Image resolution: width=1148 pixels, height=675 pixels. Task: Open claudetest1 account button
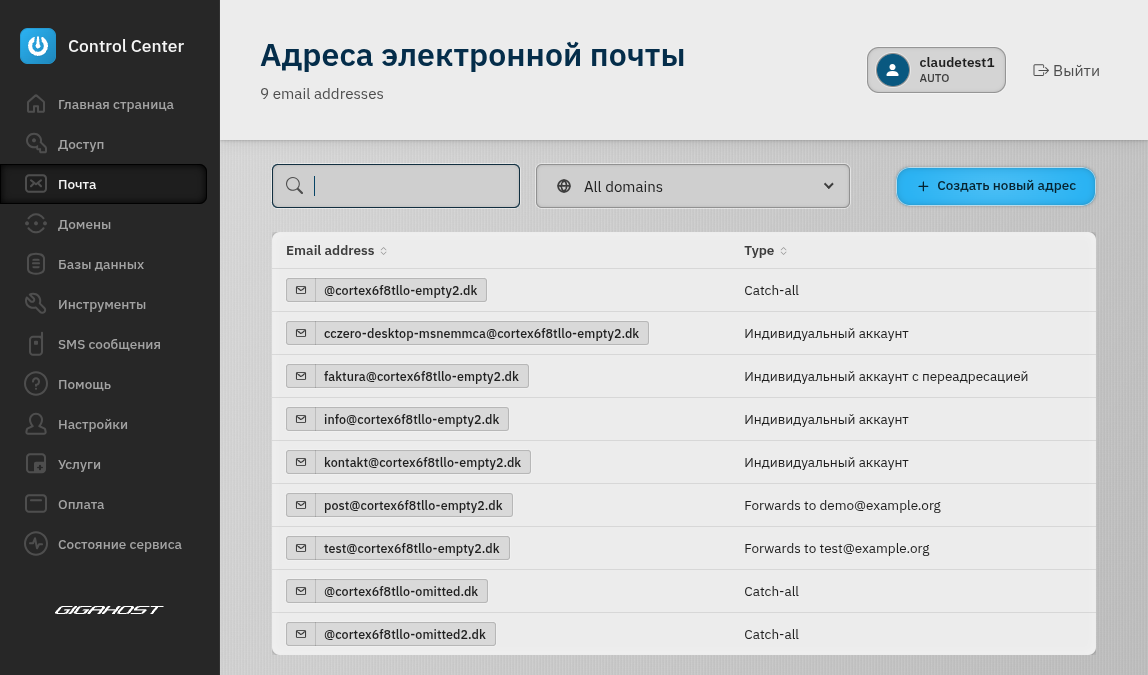(936, 70)
